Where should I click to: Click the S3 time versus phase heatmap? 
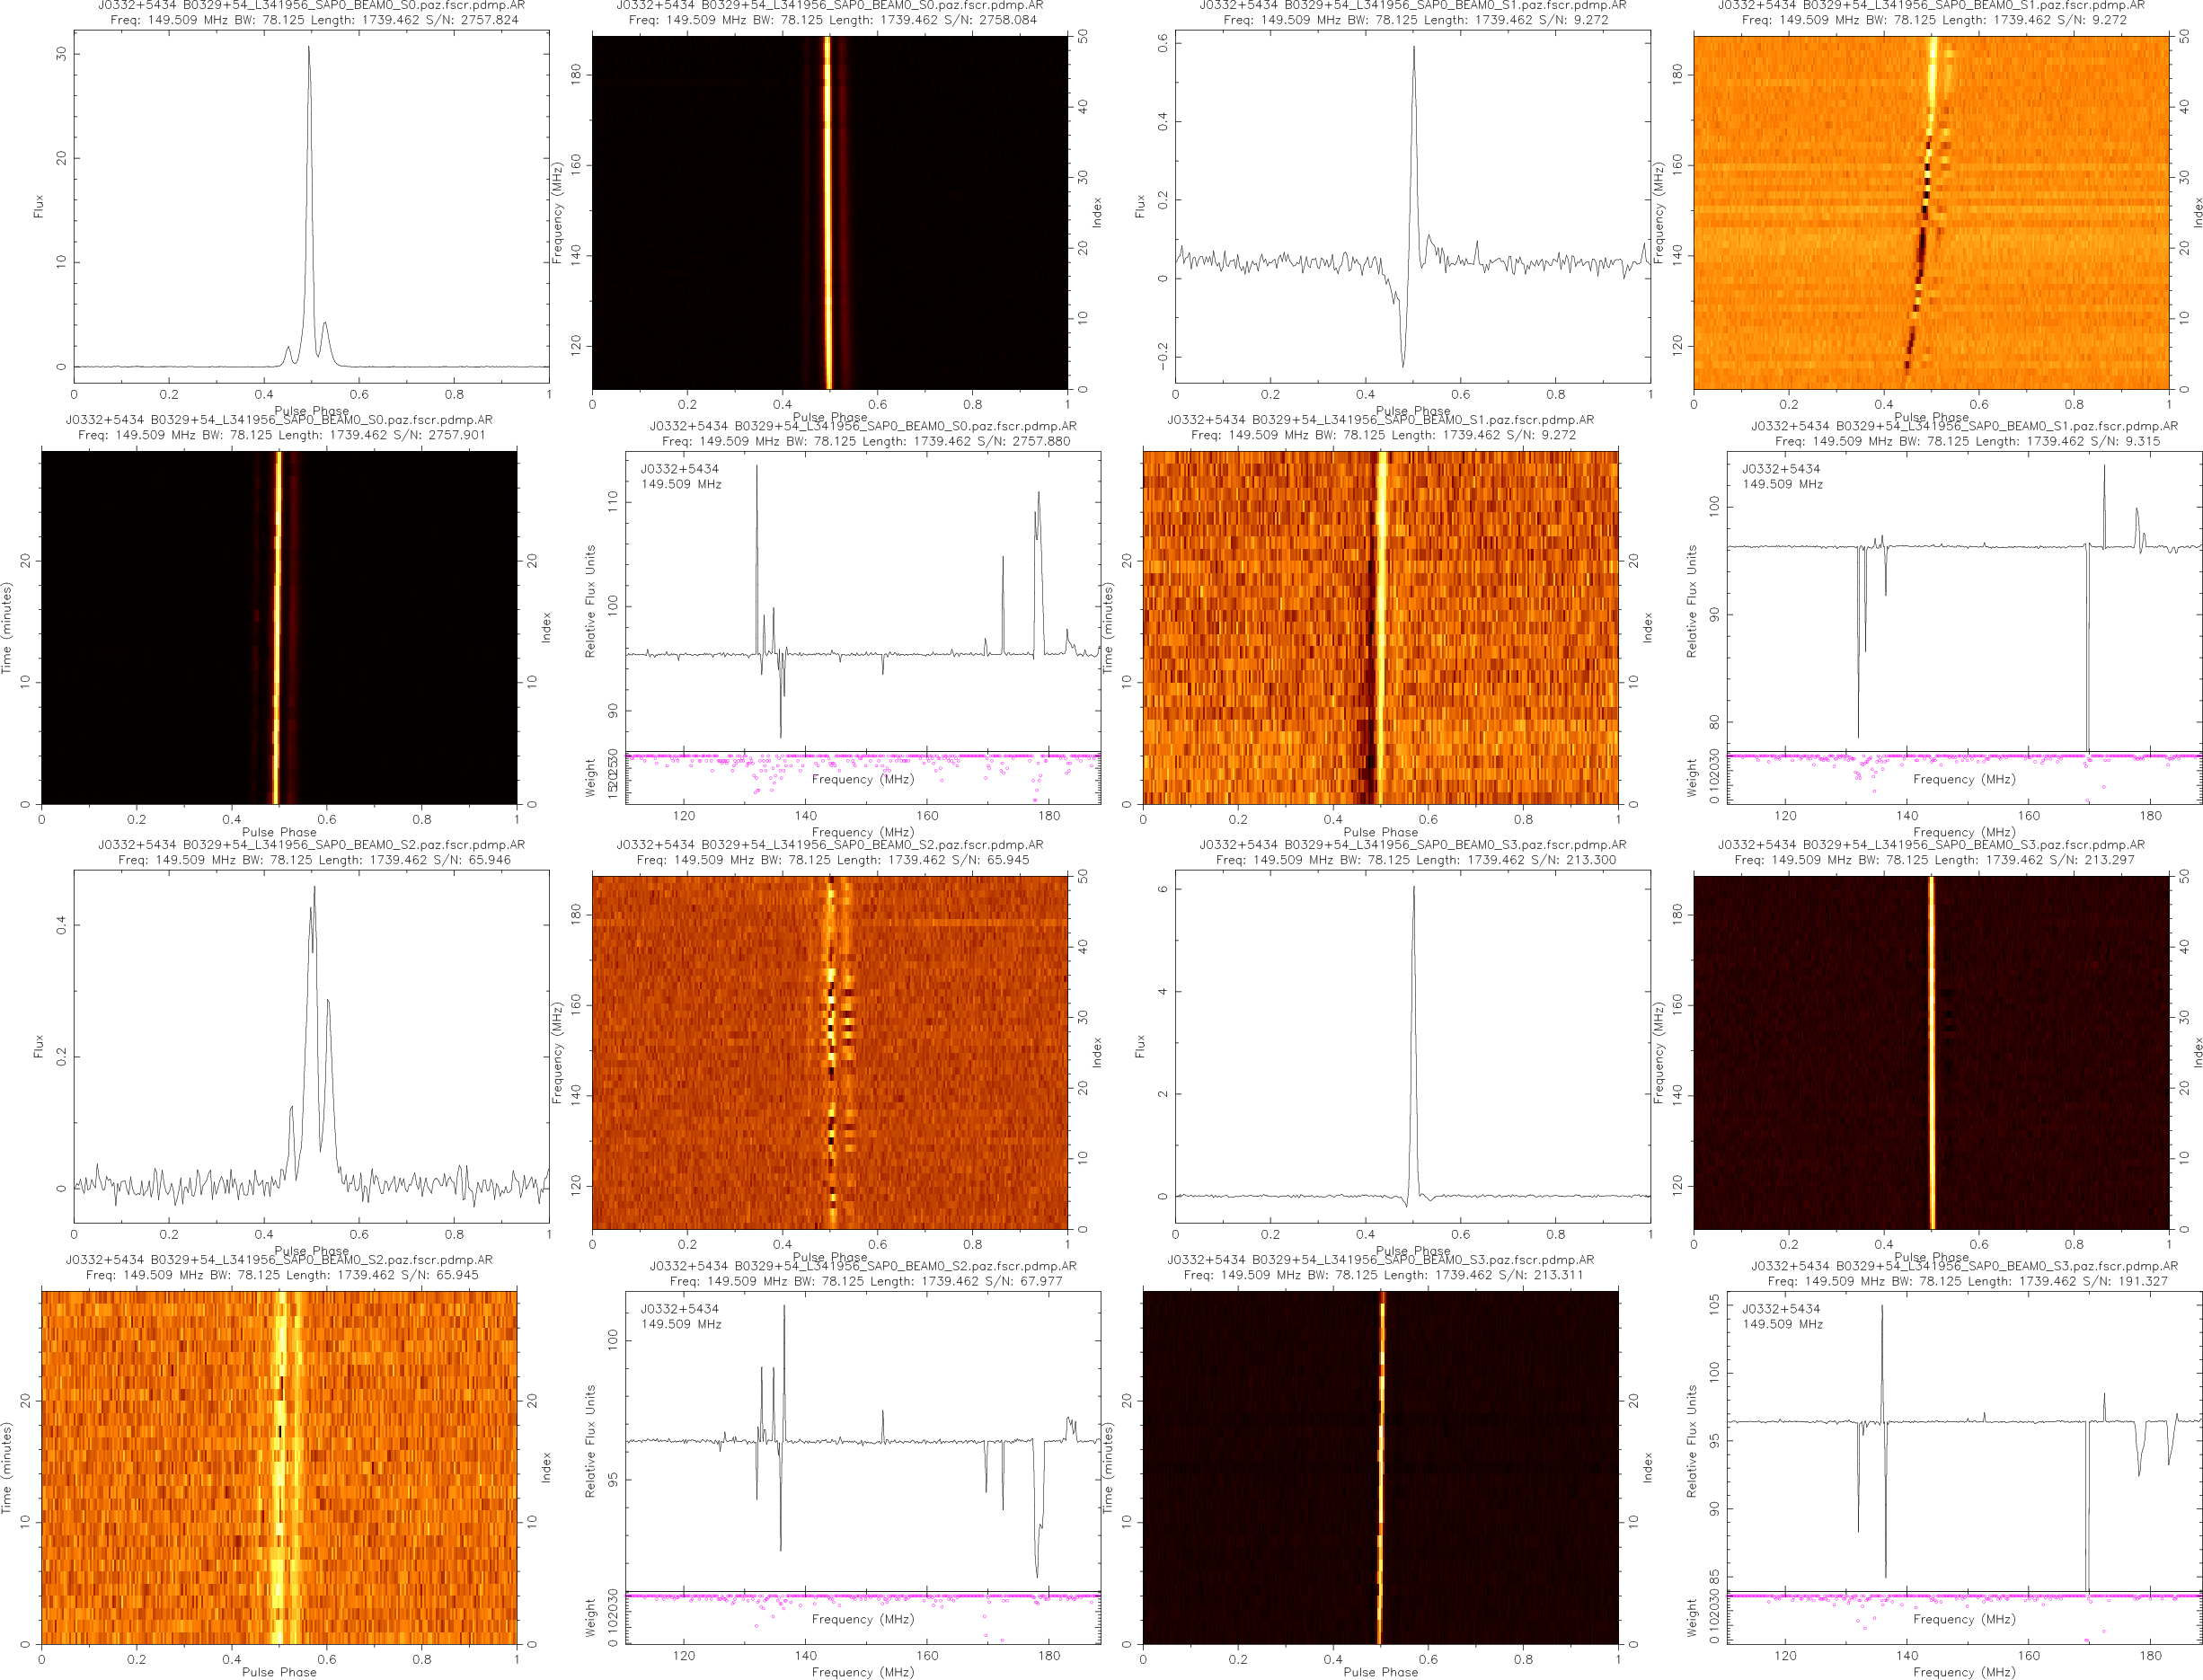(x=1380, y=1467)
